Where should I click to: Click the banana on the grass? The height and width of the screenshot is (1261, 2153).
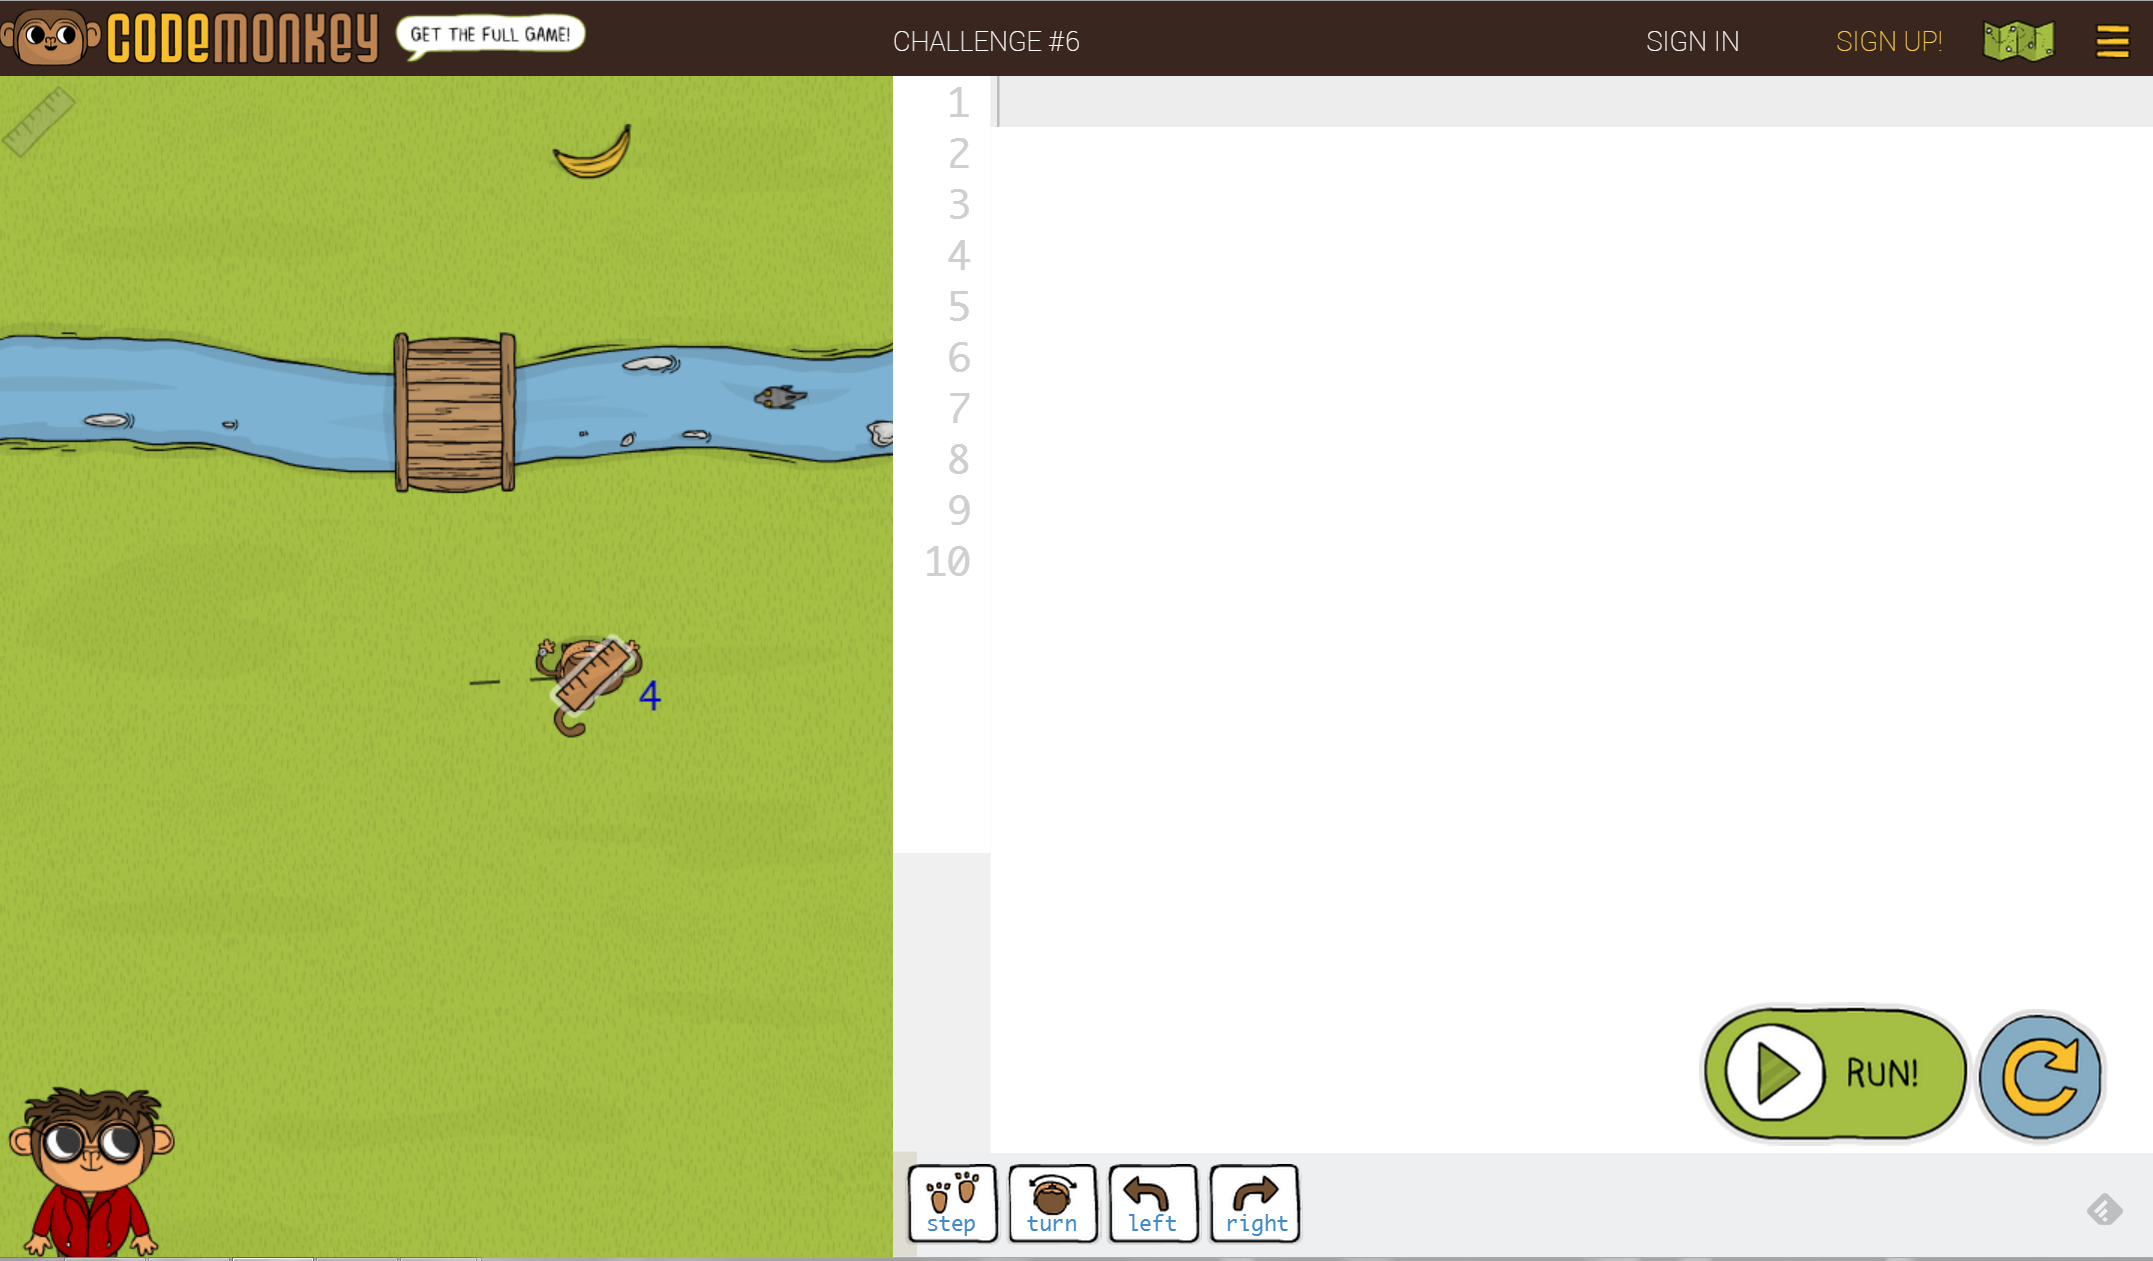593,152
